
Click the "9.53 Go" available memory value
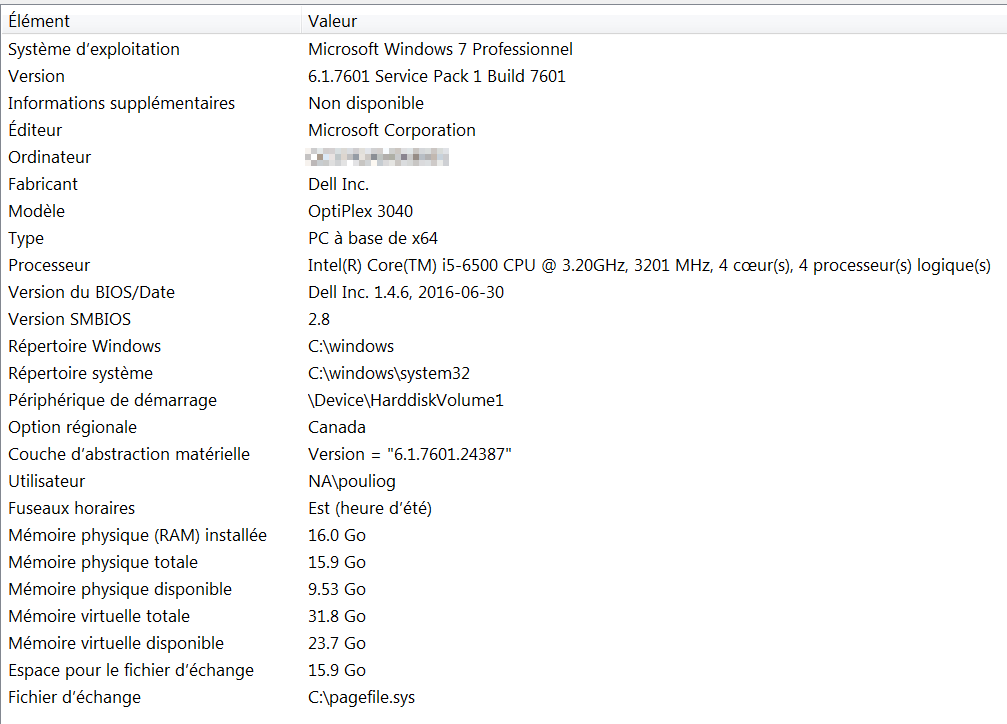pos(337,589)
